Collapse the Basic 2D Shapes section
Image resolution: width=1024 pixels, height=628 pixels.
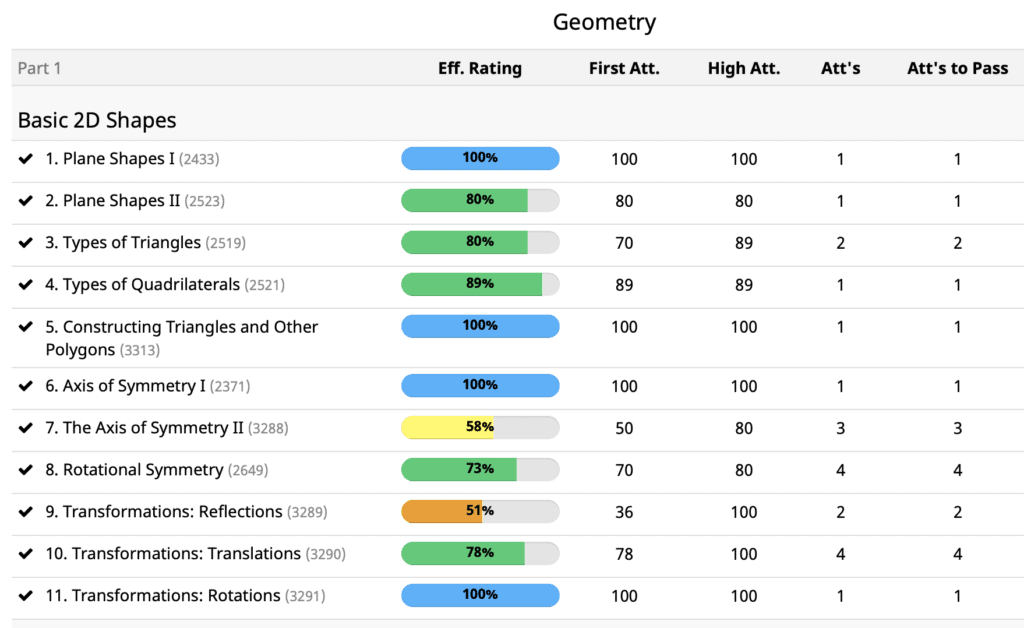pyautogui.click(x=95, y=119)
